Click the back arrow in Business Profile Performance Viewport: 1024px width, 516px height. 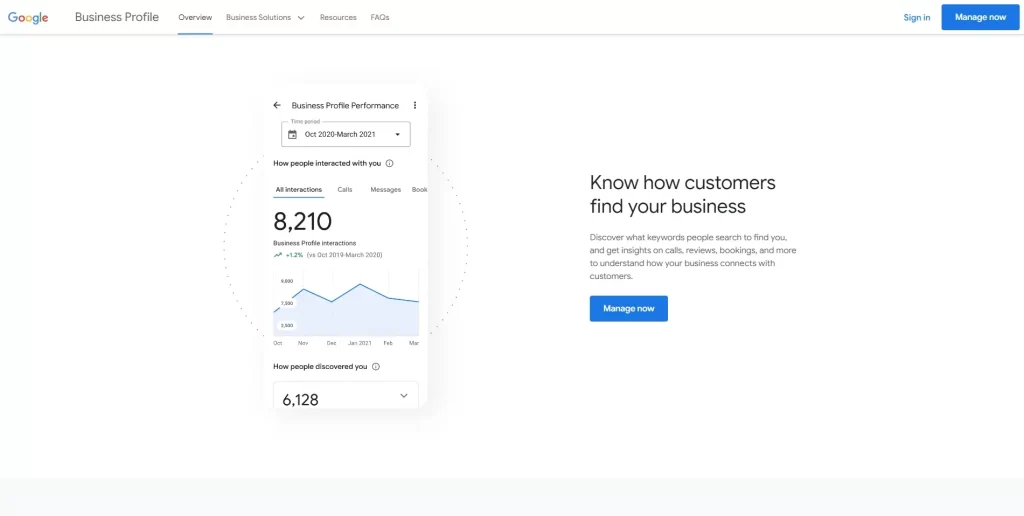pyautogui.click(x=277, y=105)
